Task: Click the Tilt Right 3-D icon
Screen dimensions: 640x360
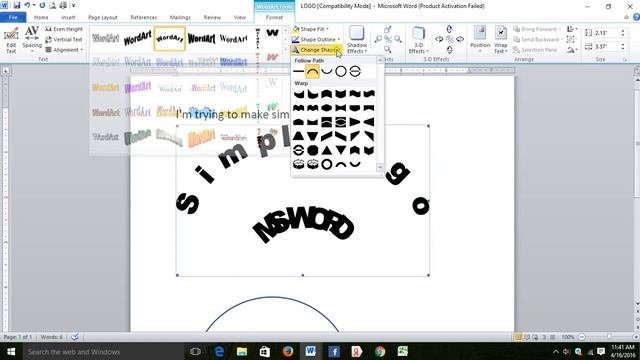Action: [460, 40]
